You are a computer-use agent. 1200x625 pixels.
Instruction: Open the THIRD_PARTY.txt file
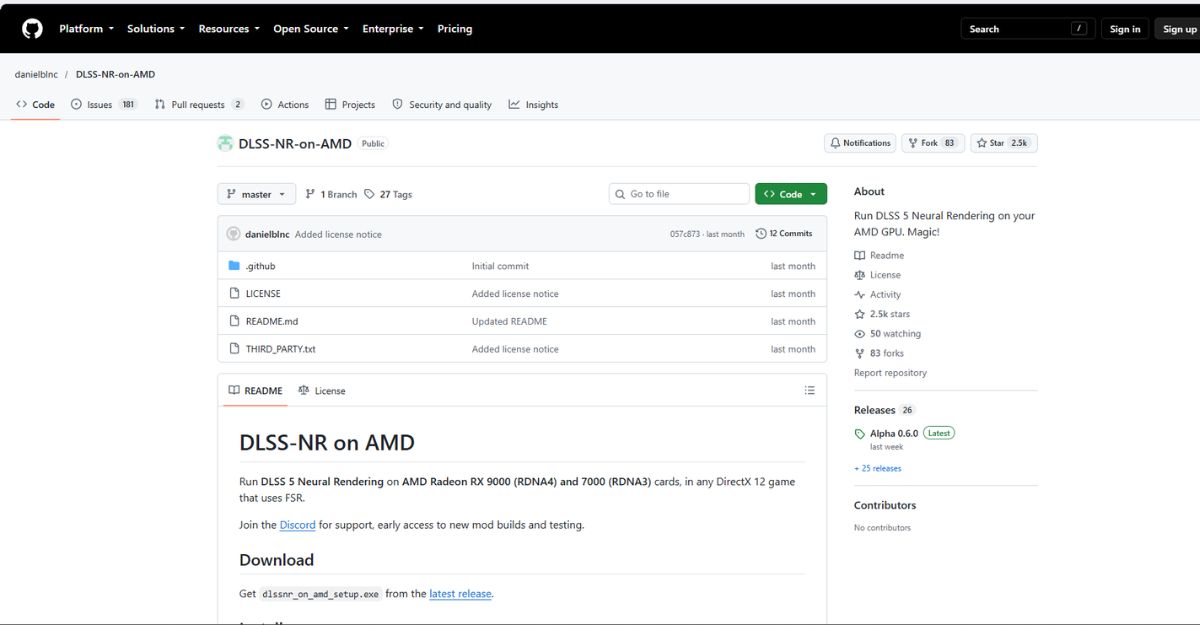280,349
